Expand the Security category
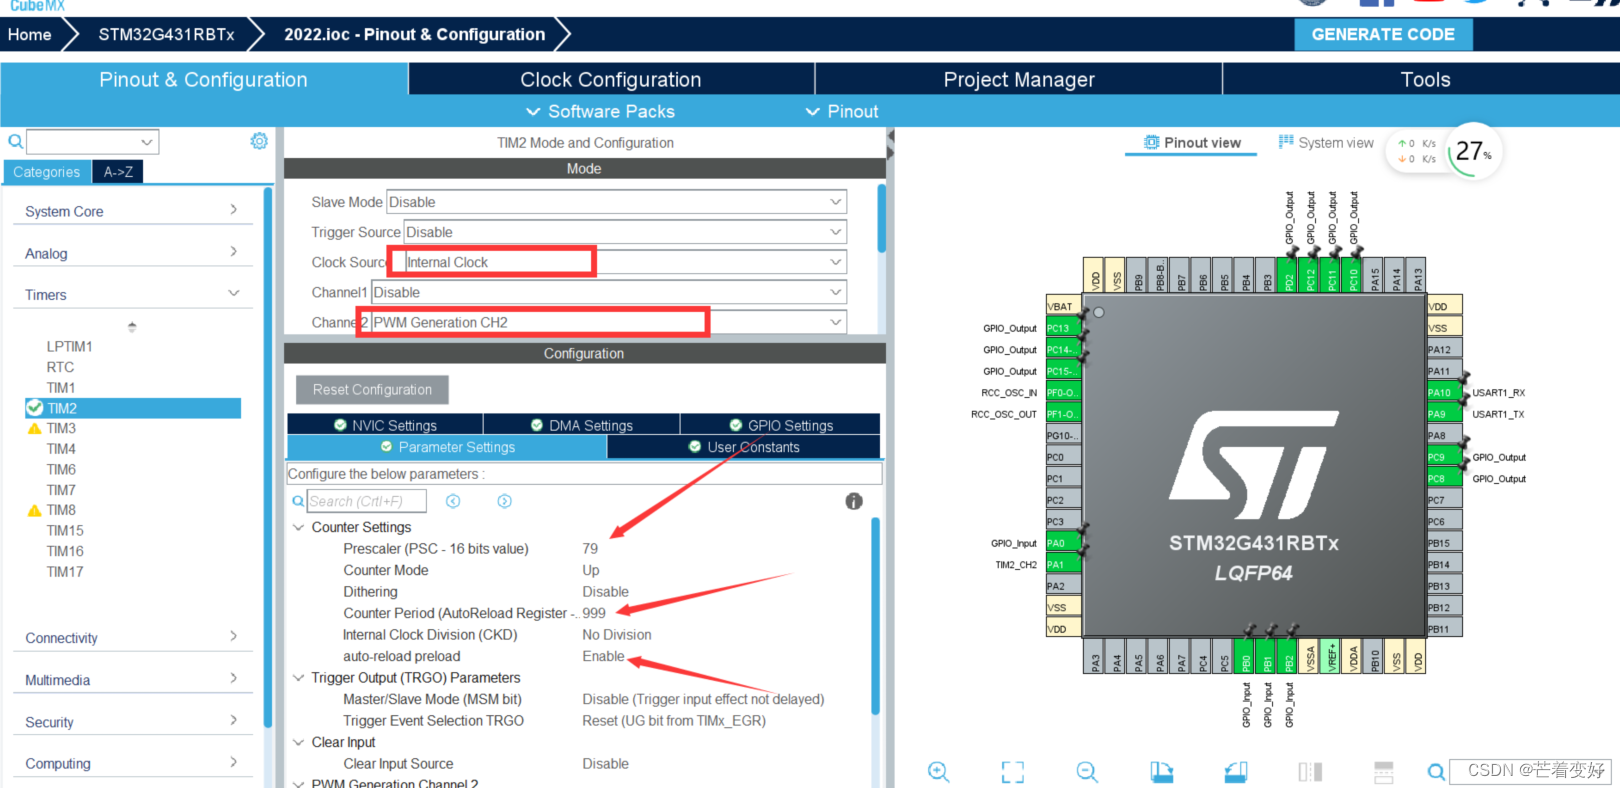The height and width of the screenshot is (788, 1620). pyautogui.click(x=132, y=722)
